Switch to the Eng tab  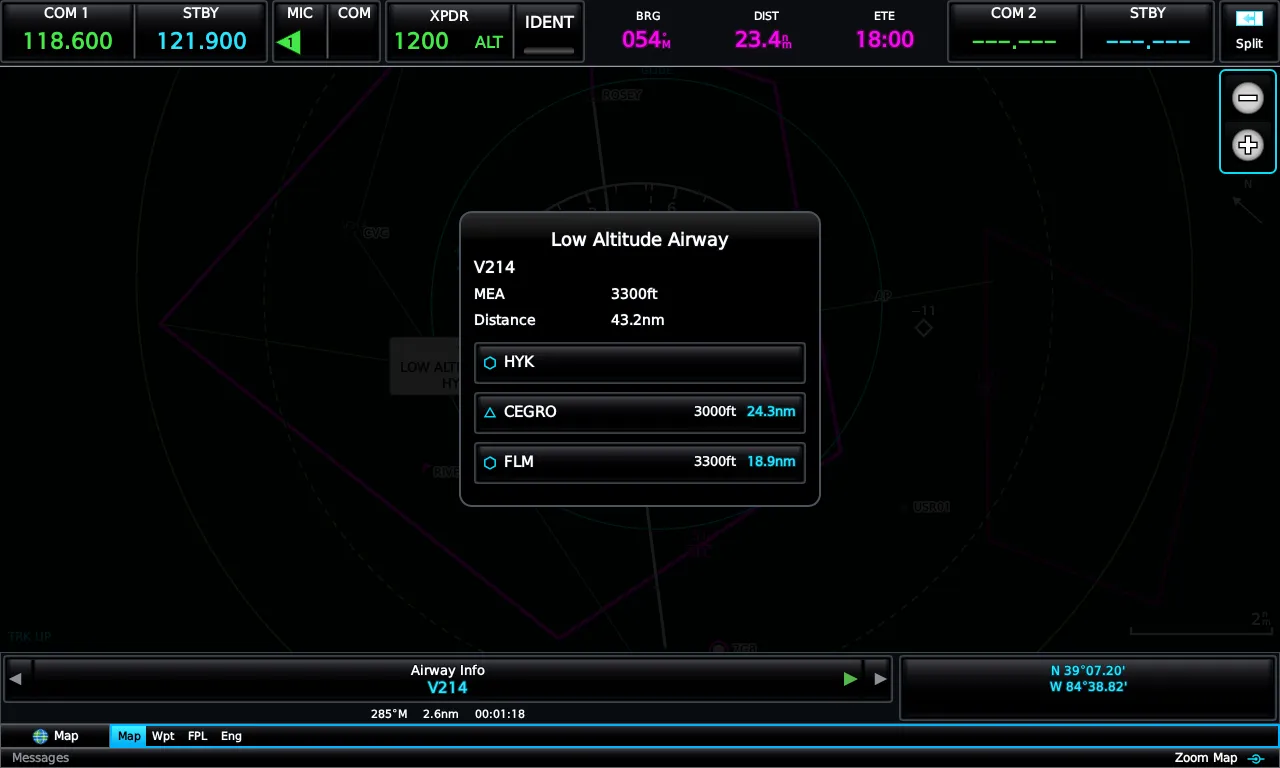[231, 736]
